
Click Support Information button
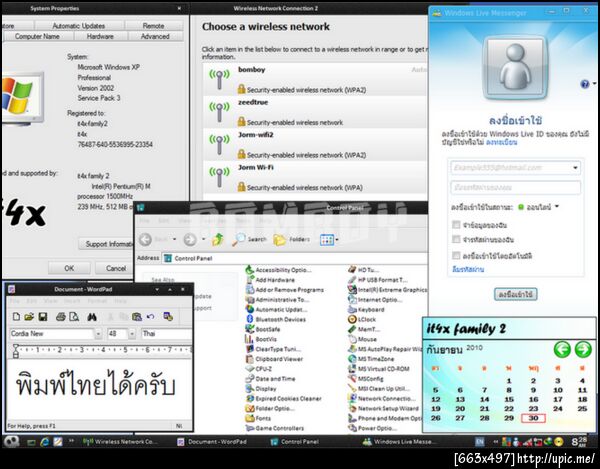106,244
